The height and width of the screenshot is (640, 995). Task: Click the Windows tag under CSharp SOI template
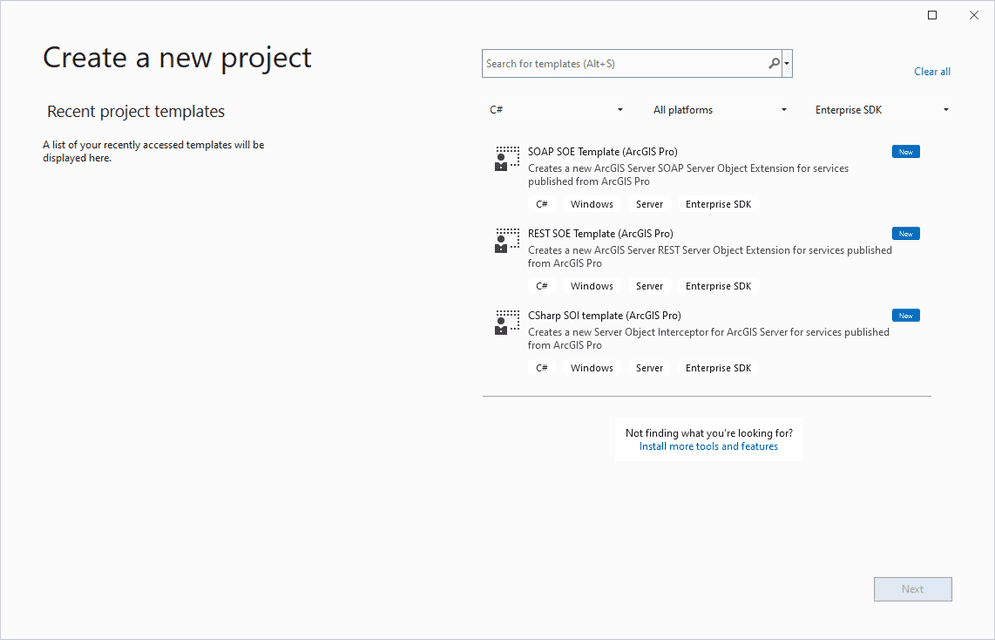pos(591,368)
